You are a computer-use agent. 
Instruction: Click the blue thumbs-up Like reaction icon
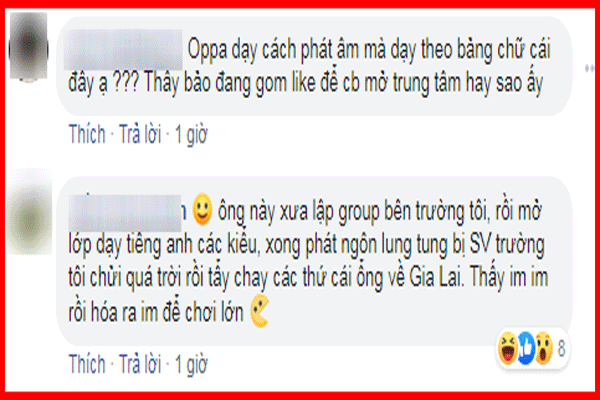(527, 348)
